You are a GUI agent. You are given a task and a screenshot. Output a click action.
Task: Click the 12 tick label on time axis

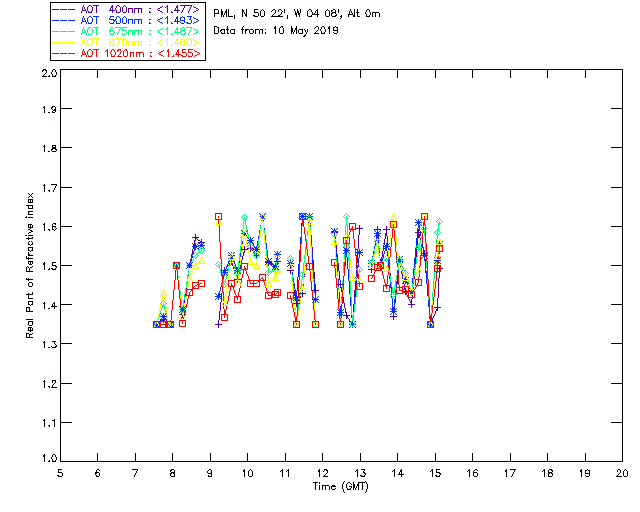(322, 473)
